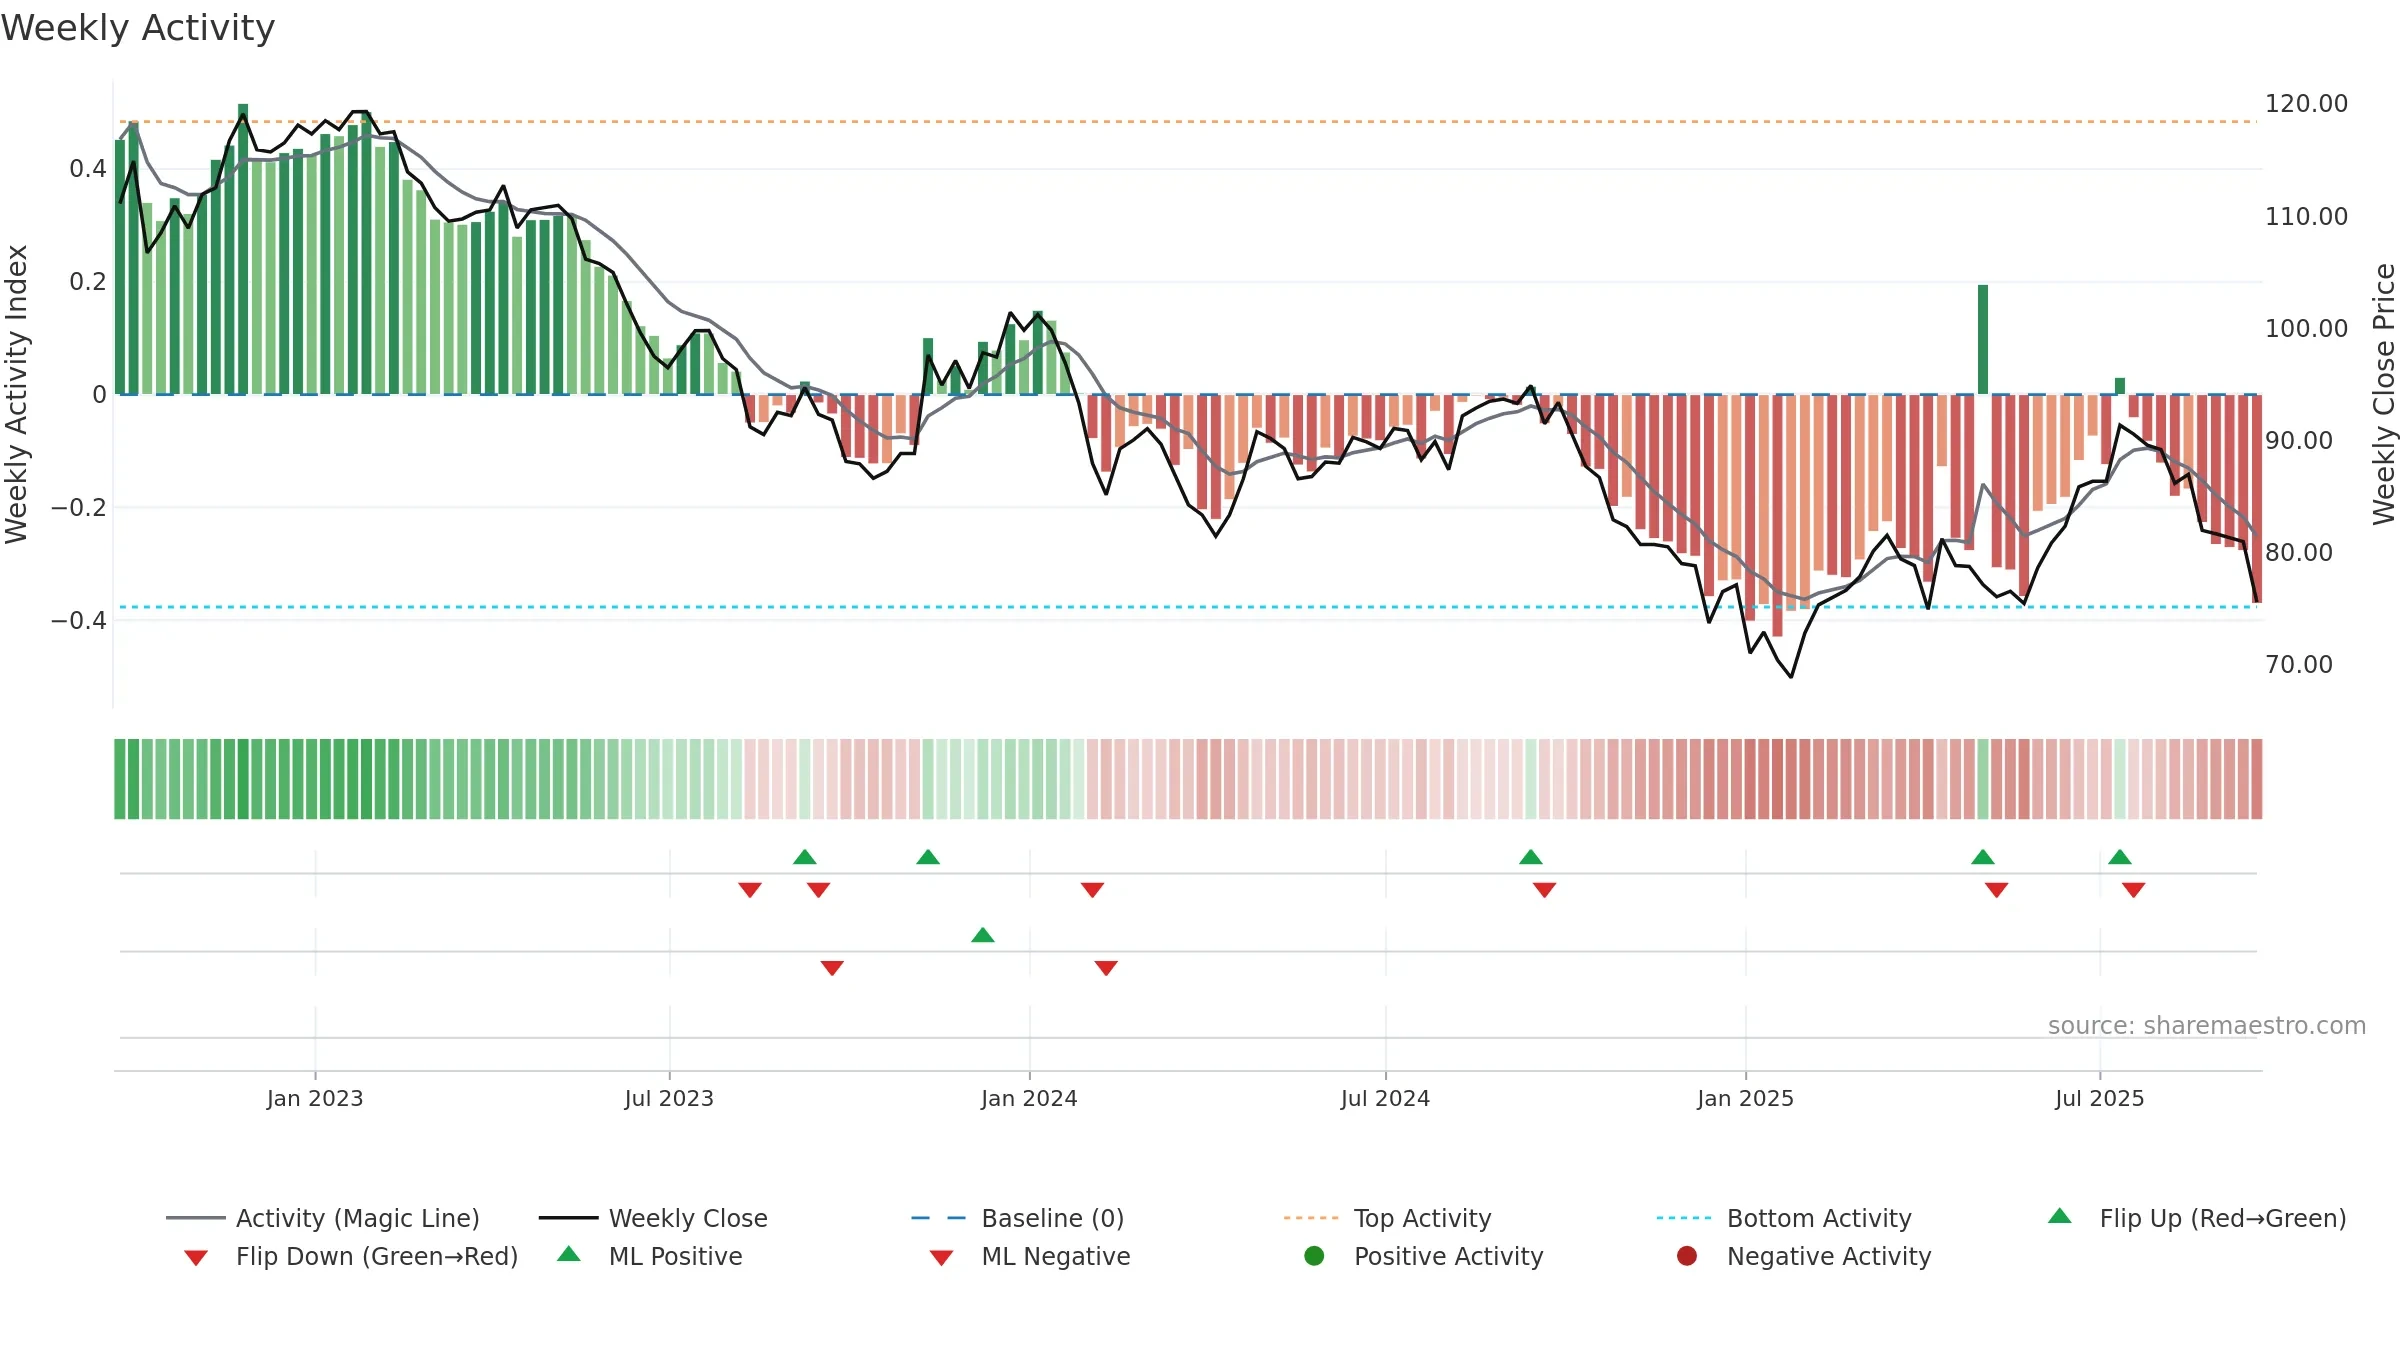Select the ML Negative marker before Jan 2024
2400x1350 pixels.
(832, 968)
